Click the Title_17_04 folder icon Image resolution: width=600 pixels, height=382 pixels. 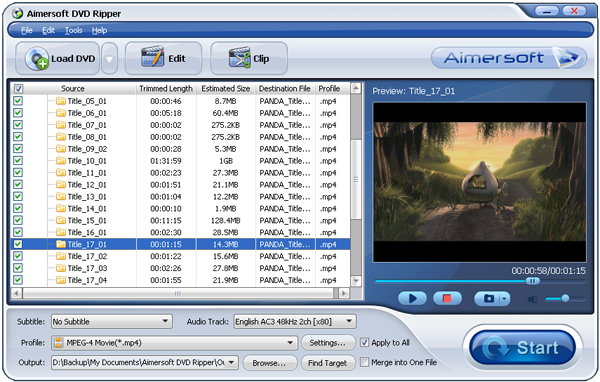(x=61, y=280)
